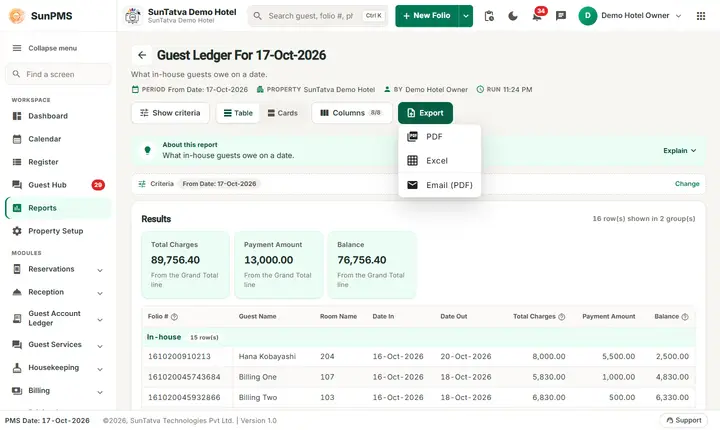Image resolution: width=720 pixels, height=430 pixels.
Task: Click the Reservations module icon
Action: pyautogui.click(x=17, y=269)
